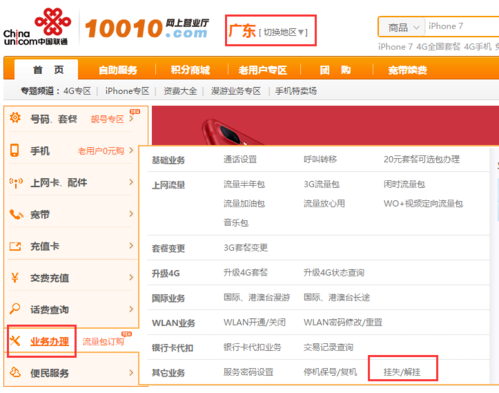499x393 pixels.
Task: Click the yen icon beside 交费充值
Action: pyautogui.click(x=15, y=277)
